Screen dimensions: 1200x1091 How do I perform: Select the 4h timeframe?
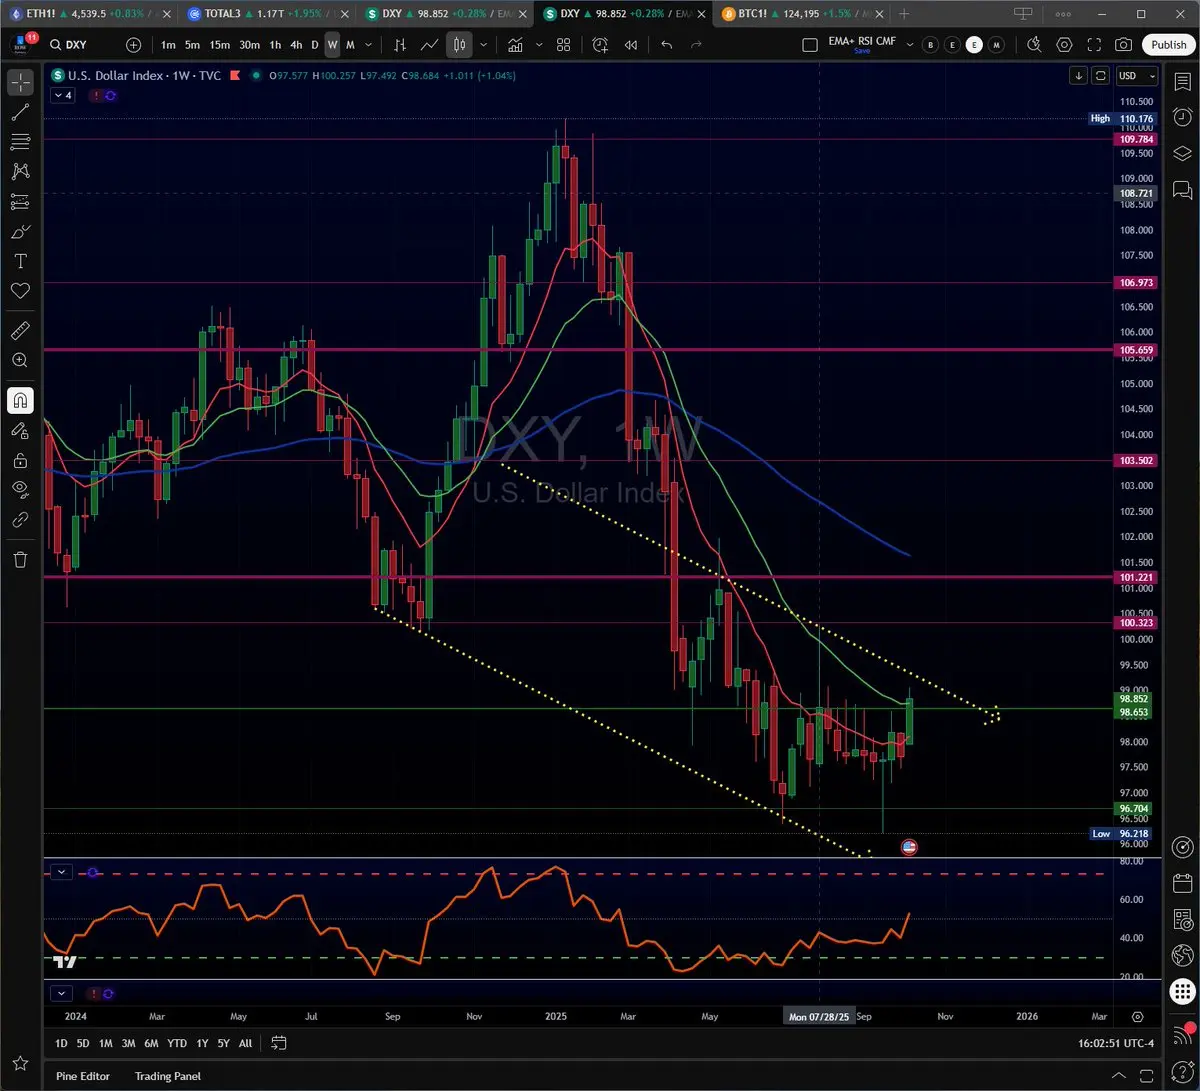coord(296,45)
